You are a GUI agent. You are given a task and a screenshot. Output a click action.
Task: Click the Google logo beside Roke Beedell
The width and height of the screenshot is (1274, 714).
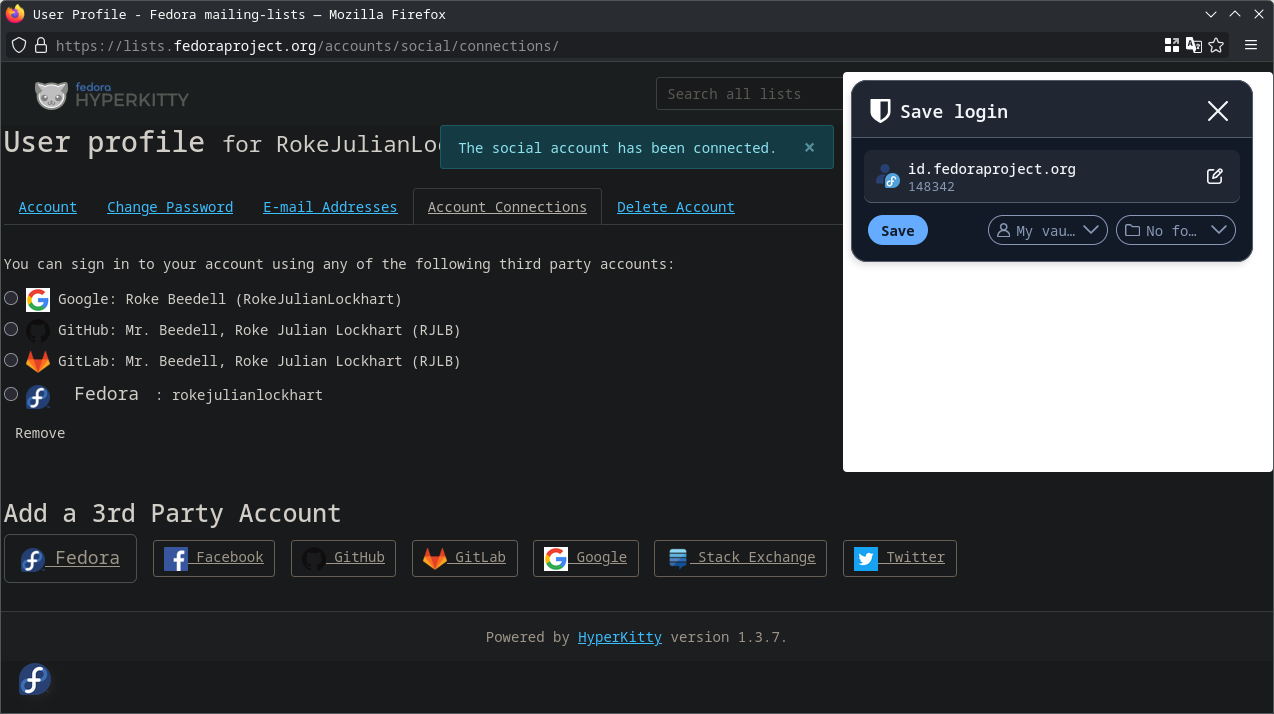[38, 299]
